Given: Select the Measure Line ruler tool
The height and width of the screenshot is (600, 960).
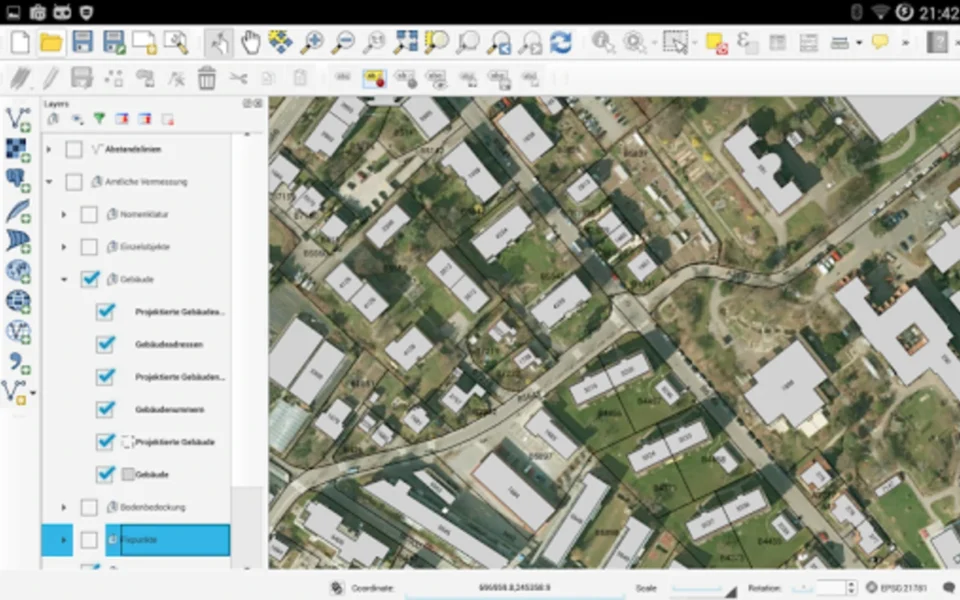Looking at the screenshot, I should 839,42.
